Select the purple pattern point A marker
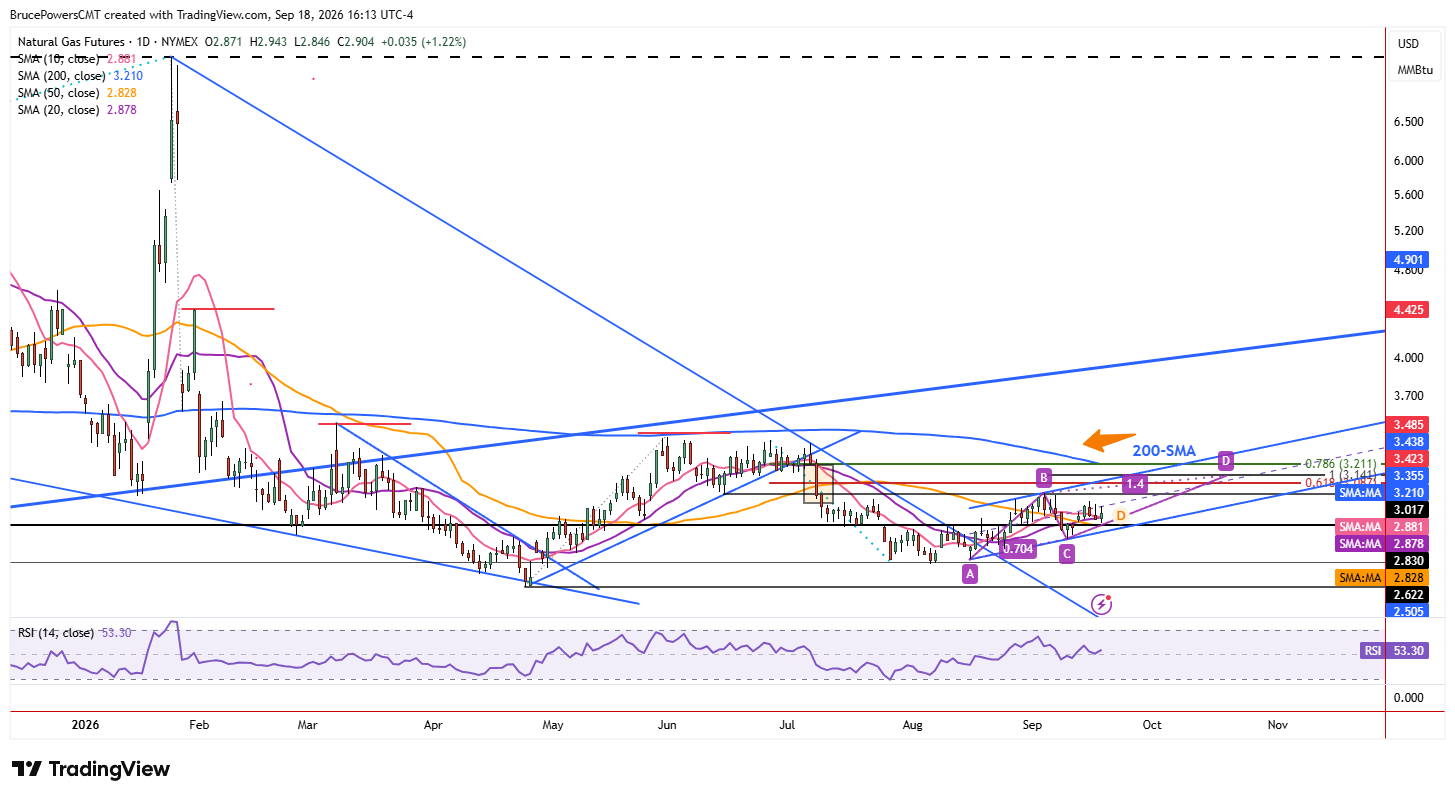 (969, 573)
